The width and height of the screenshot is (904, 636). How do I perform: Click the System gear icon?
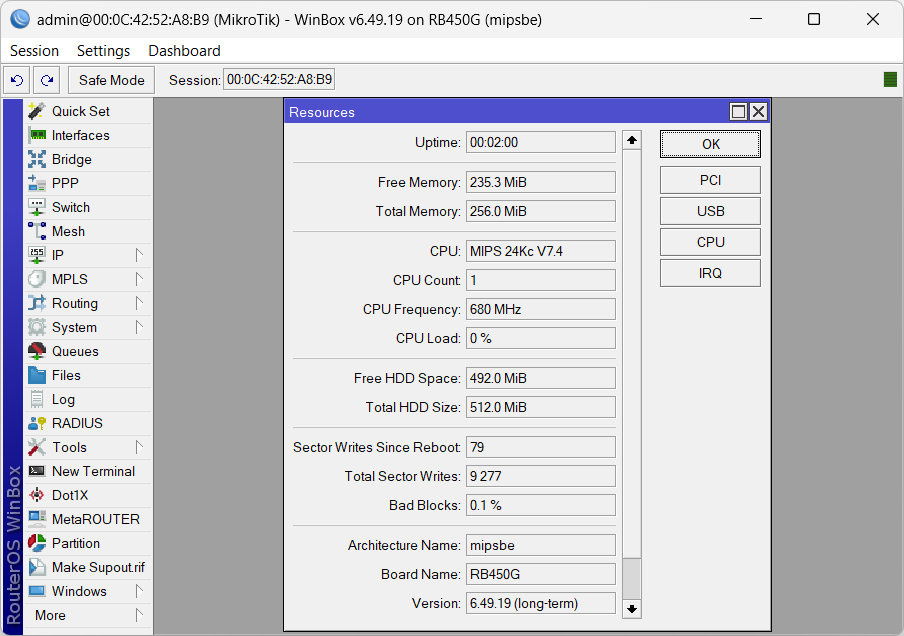(37, 327)
